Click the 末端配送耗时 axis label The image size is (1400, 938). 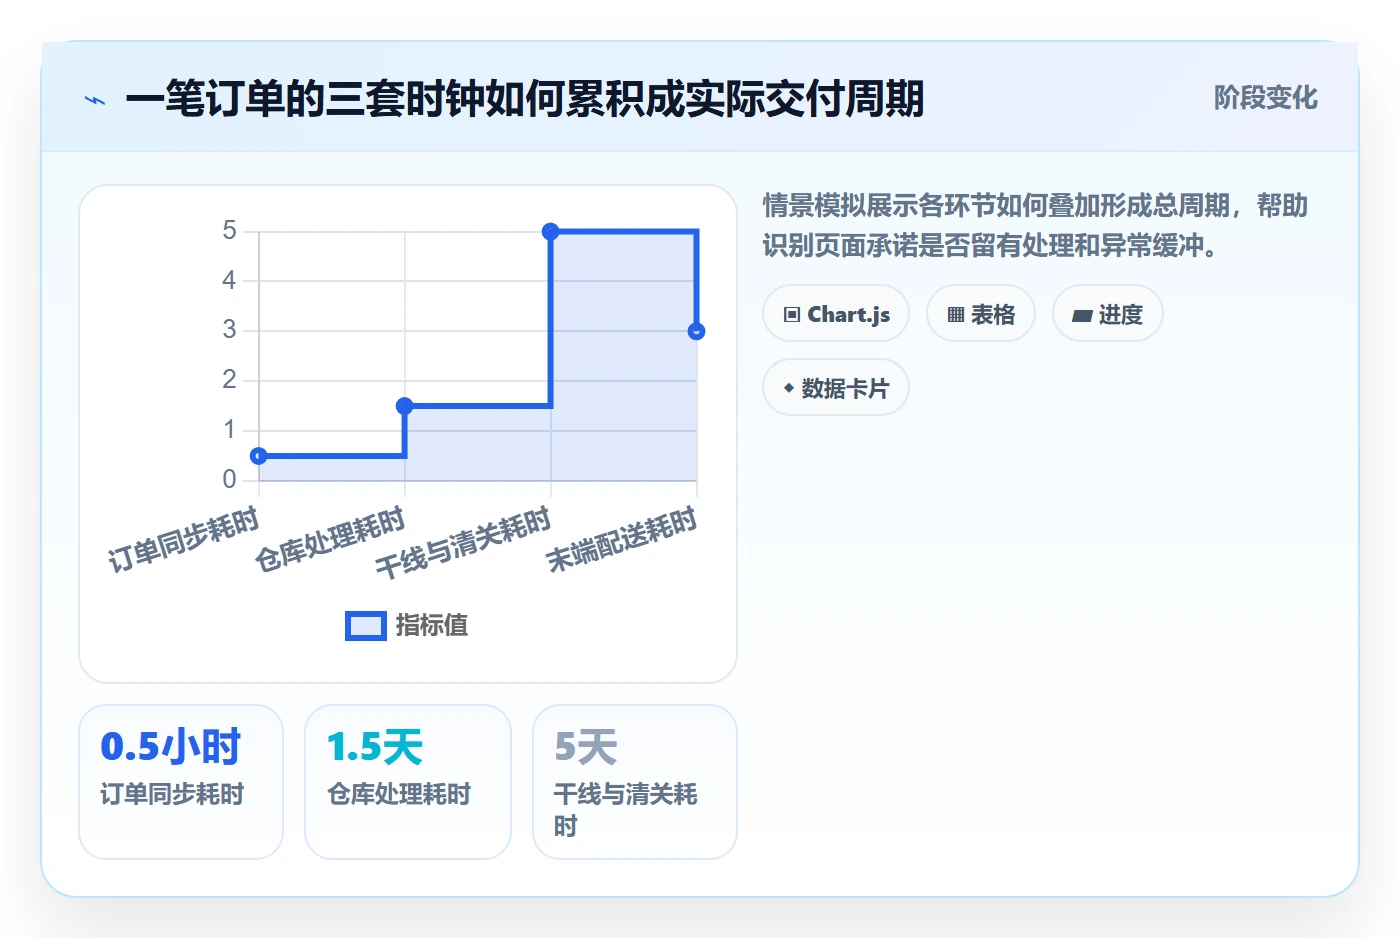[622, 540]
